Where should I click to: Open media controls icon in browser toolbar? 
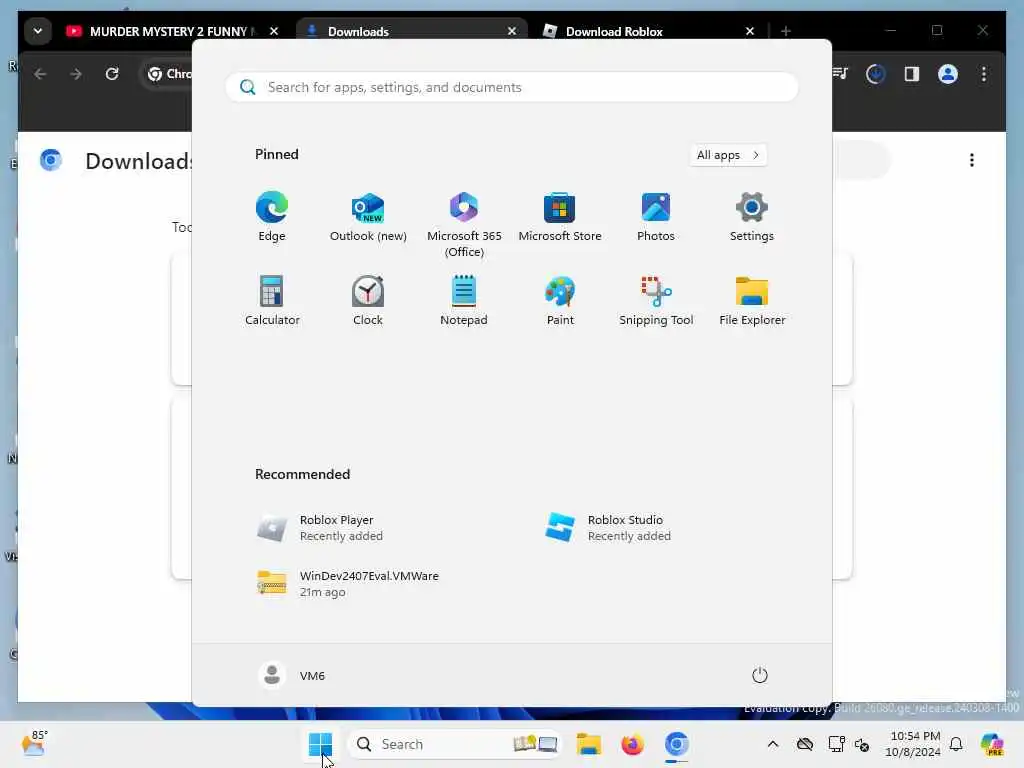point(840,74)
